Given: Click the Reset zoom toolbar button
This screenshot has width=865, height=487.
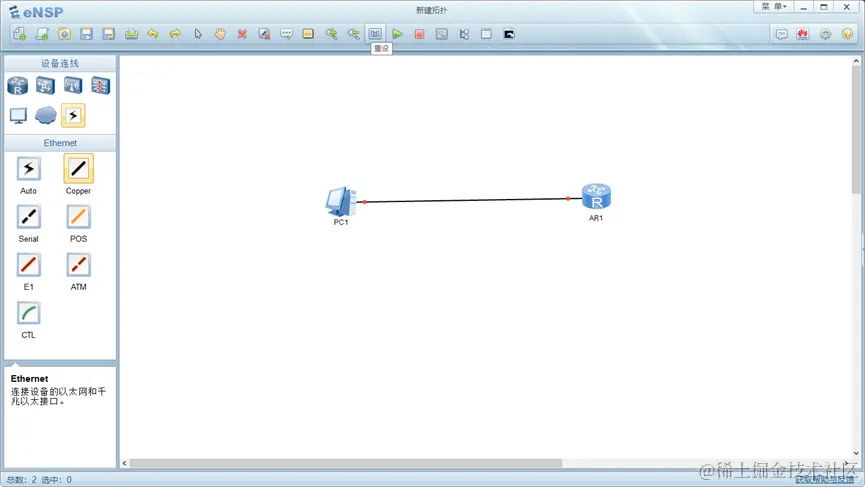Looking at the screenshot, I should 375,34.
